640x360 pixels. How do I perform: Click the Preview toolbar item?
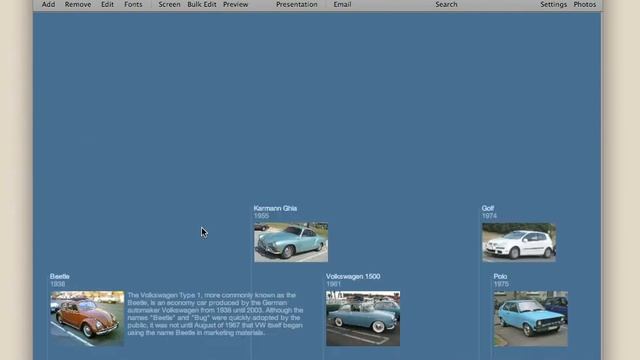pyautogui.click(x=236, y=4)
